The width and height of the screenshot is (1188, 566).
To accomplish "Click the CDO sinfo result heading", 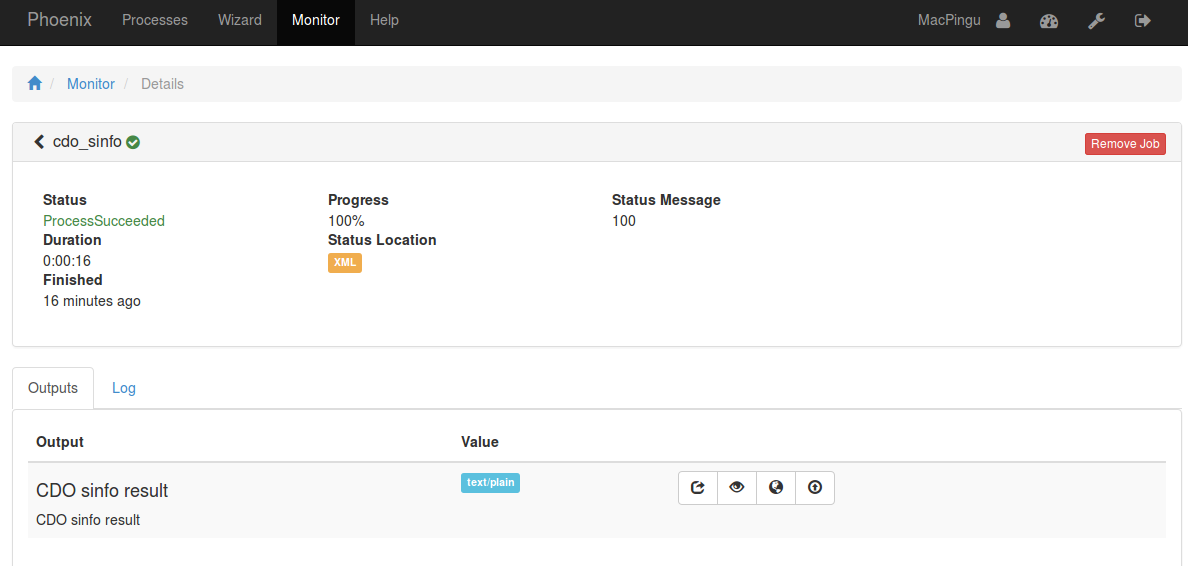I will pyautogui.click(x=102, y=491).
